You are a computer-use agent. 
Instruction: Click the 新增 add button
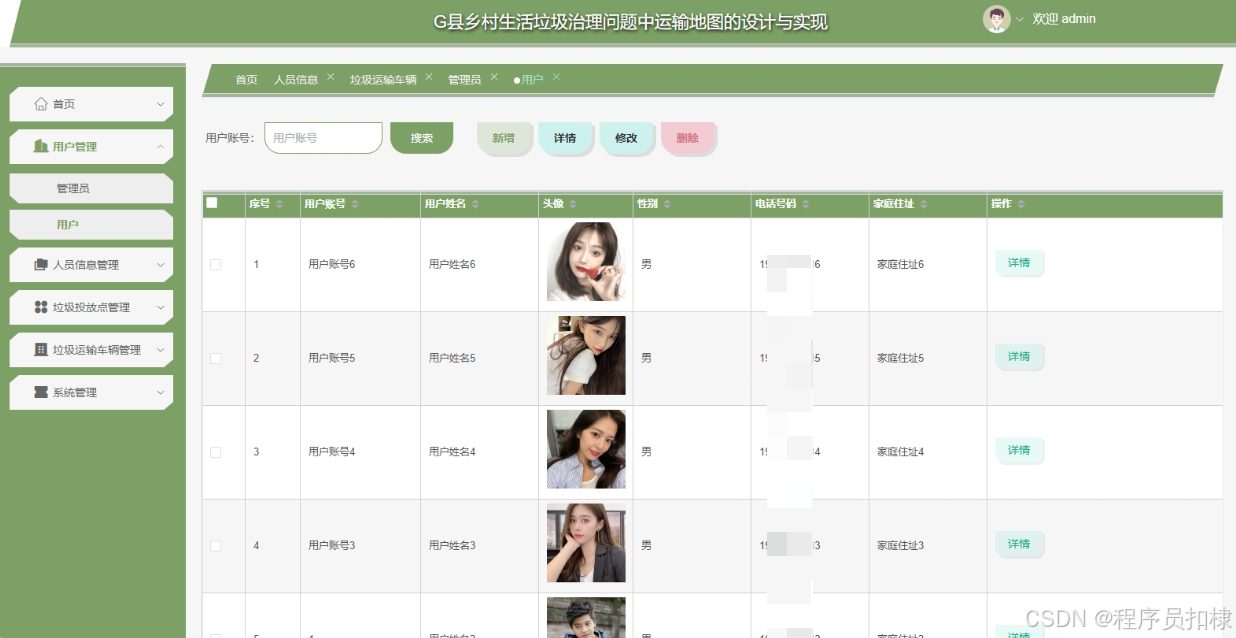click(503, 138)
